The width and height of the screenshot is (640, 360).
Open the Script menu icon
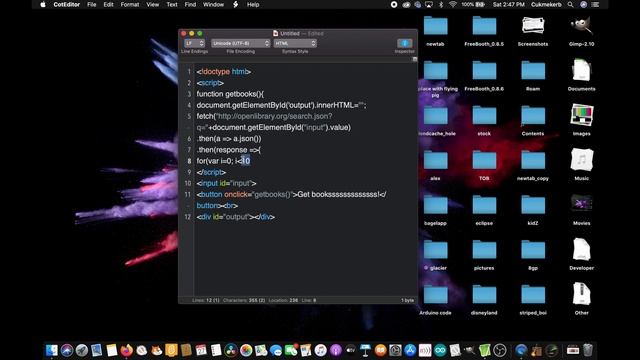[x=236, y=4]
